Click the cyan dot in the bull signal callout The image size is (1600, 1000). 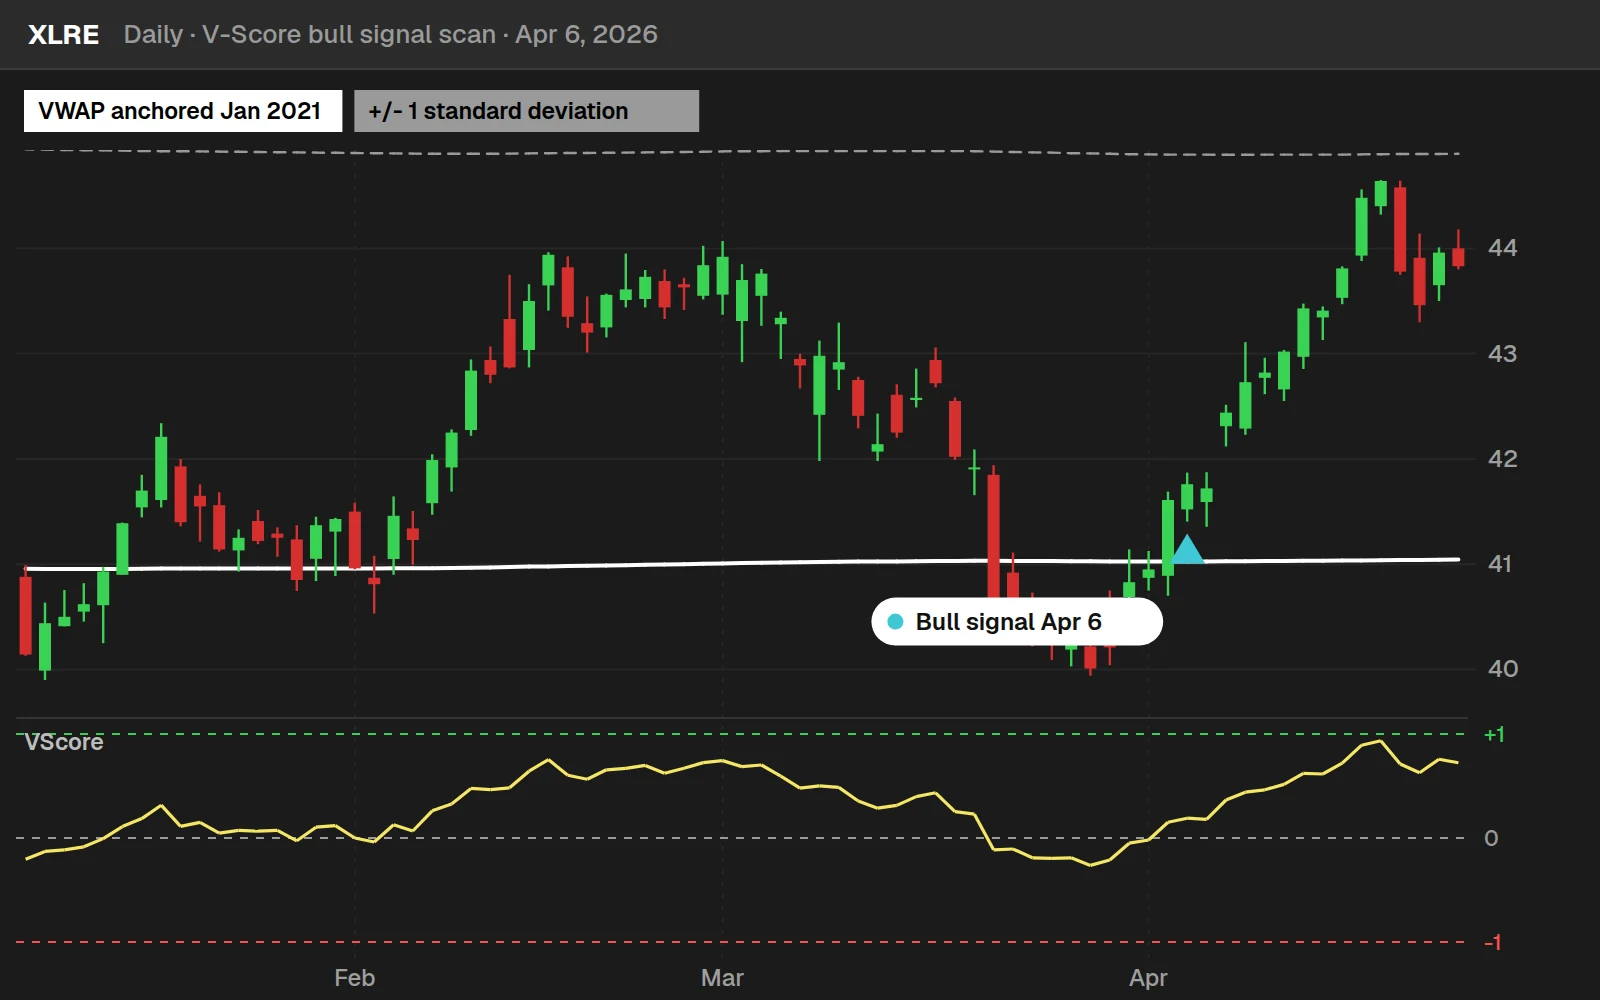896,622
